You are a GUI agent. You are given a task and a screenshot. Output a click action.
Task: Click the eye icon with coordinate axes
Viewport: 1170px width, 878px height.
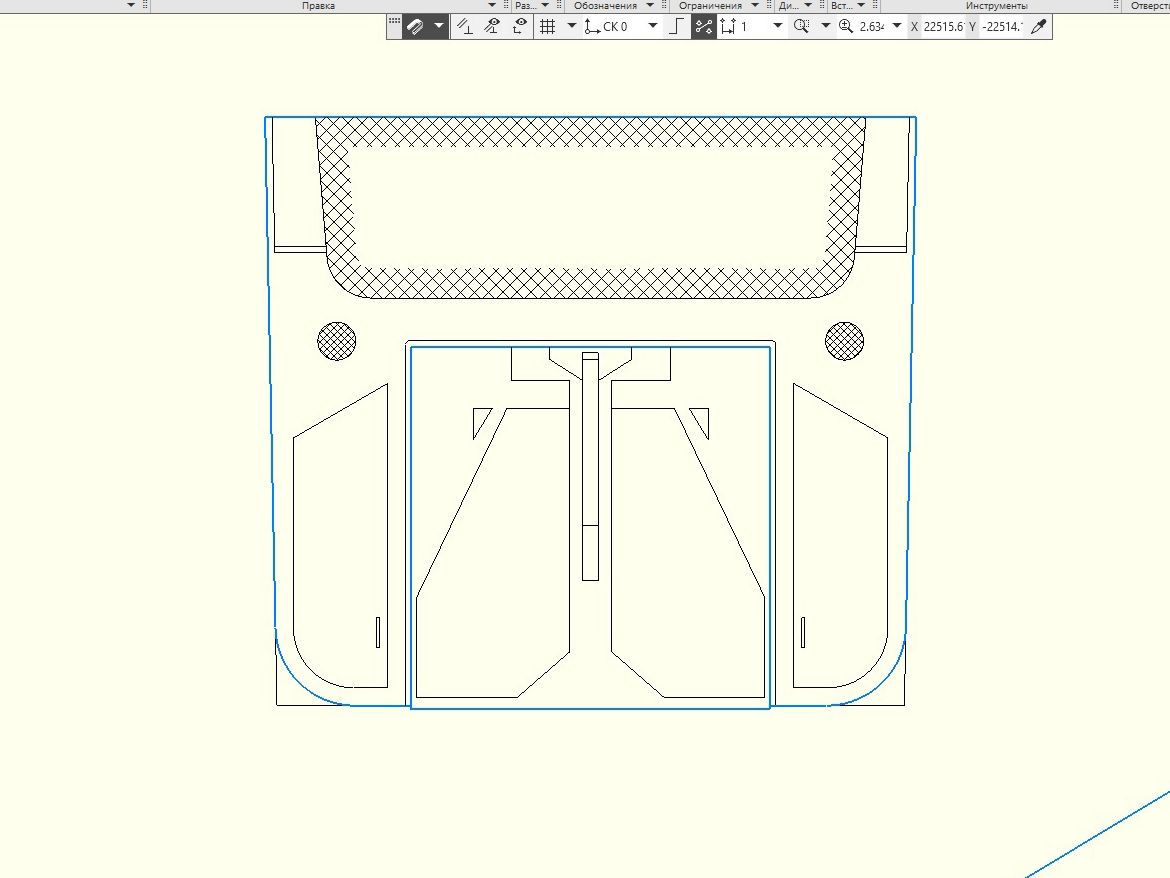click(x=520, y=27)
